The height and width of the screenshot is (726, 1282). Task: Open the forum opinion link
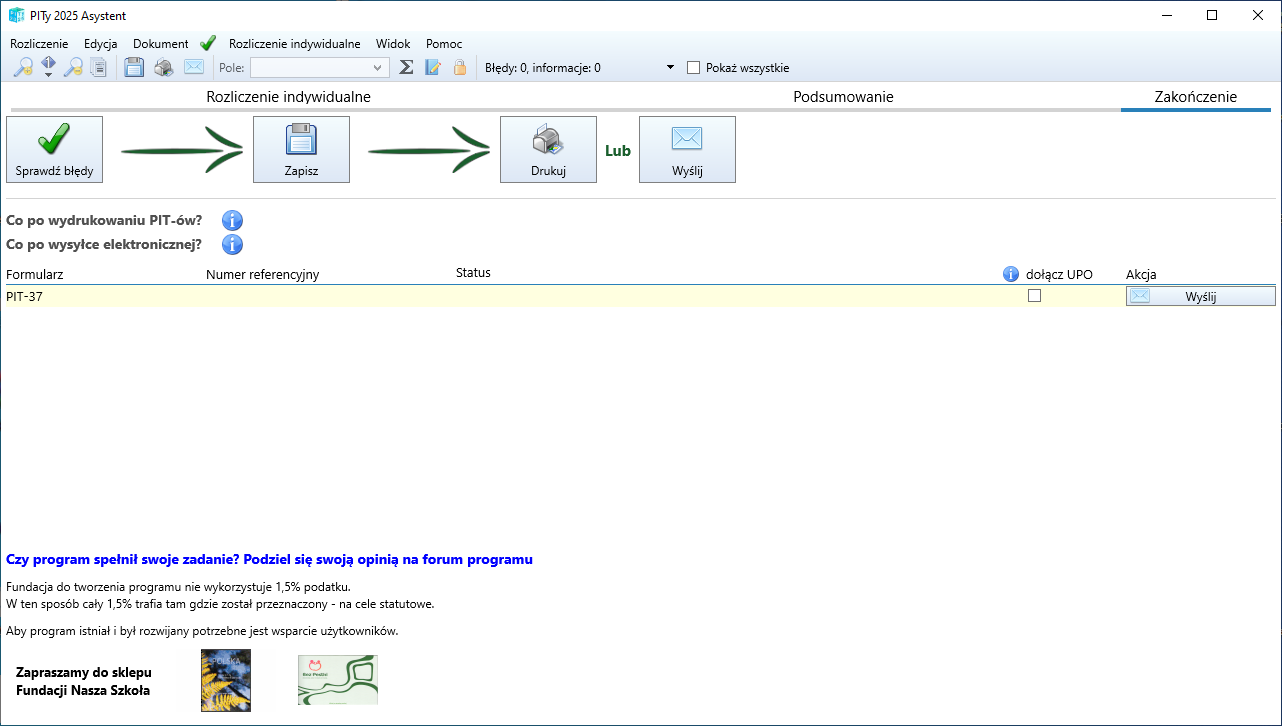pos(269,560)
